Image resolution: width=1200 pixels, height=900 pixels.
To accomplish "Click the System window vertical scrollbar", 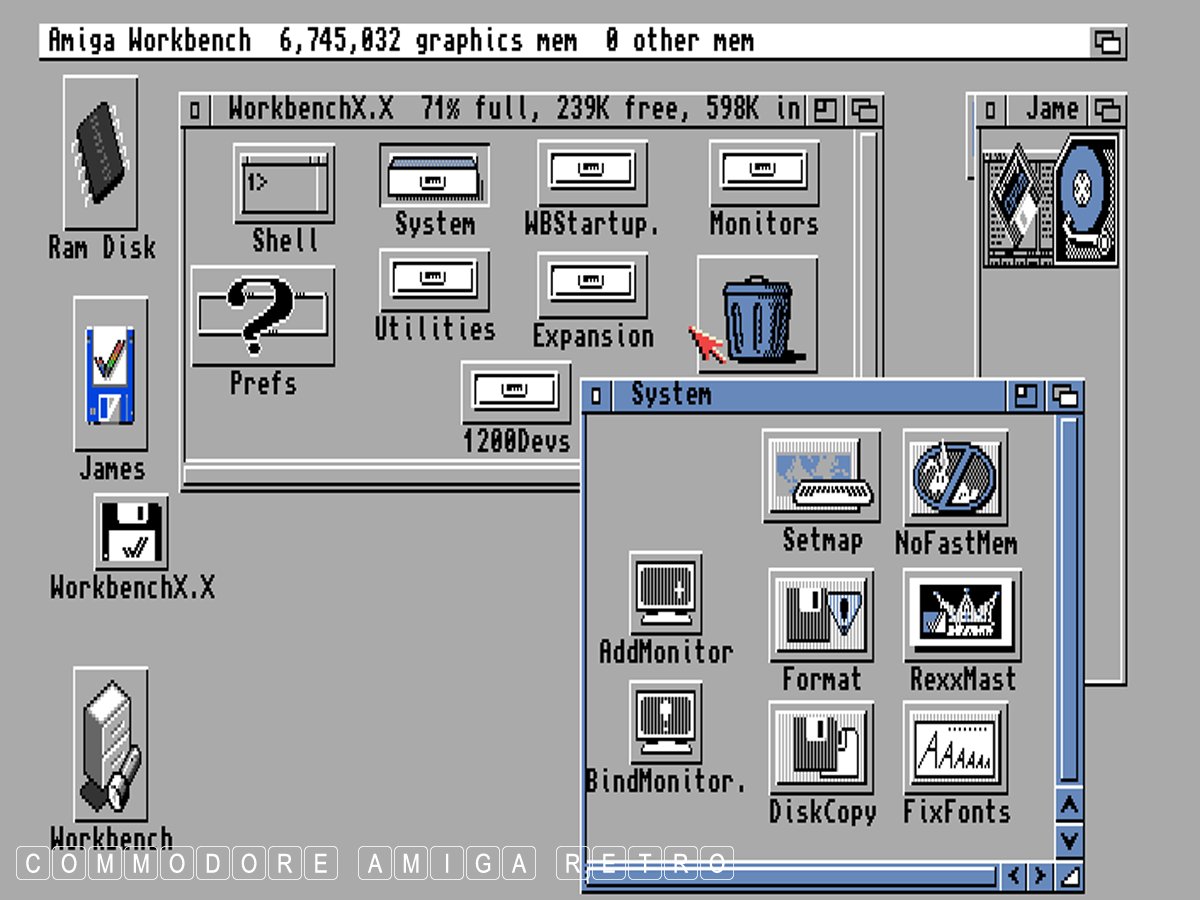I will (1069, 600).
